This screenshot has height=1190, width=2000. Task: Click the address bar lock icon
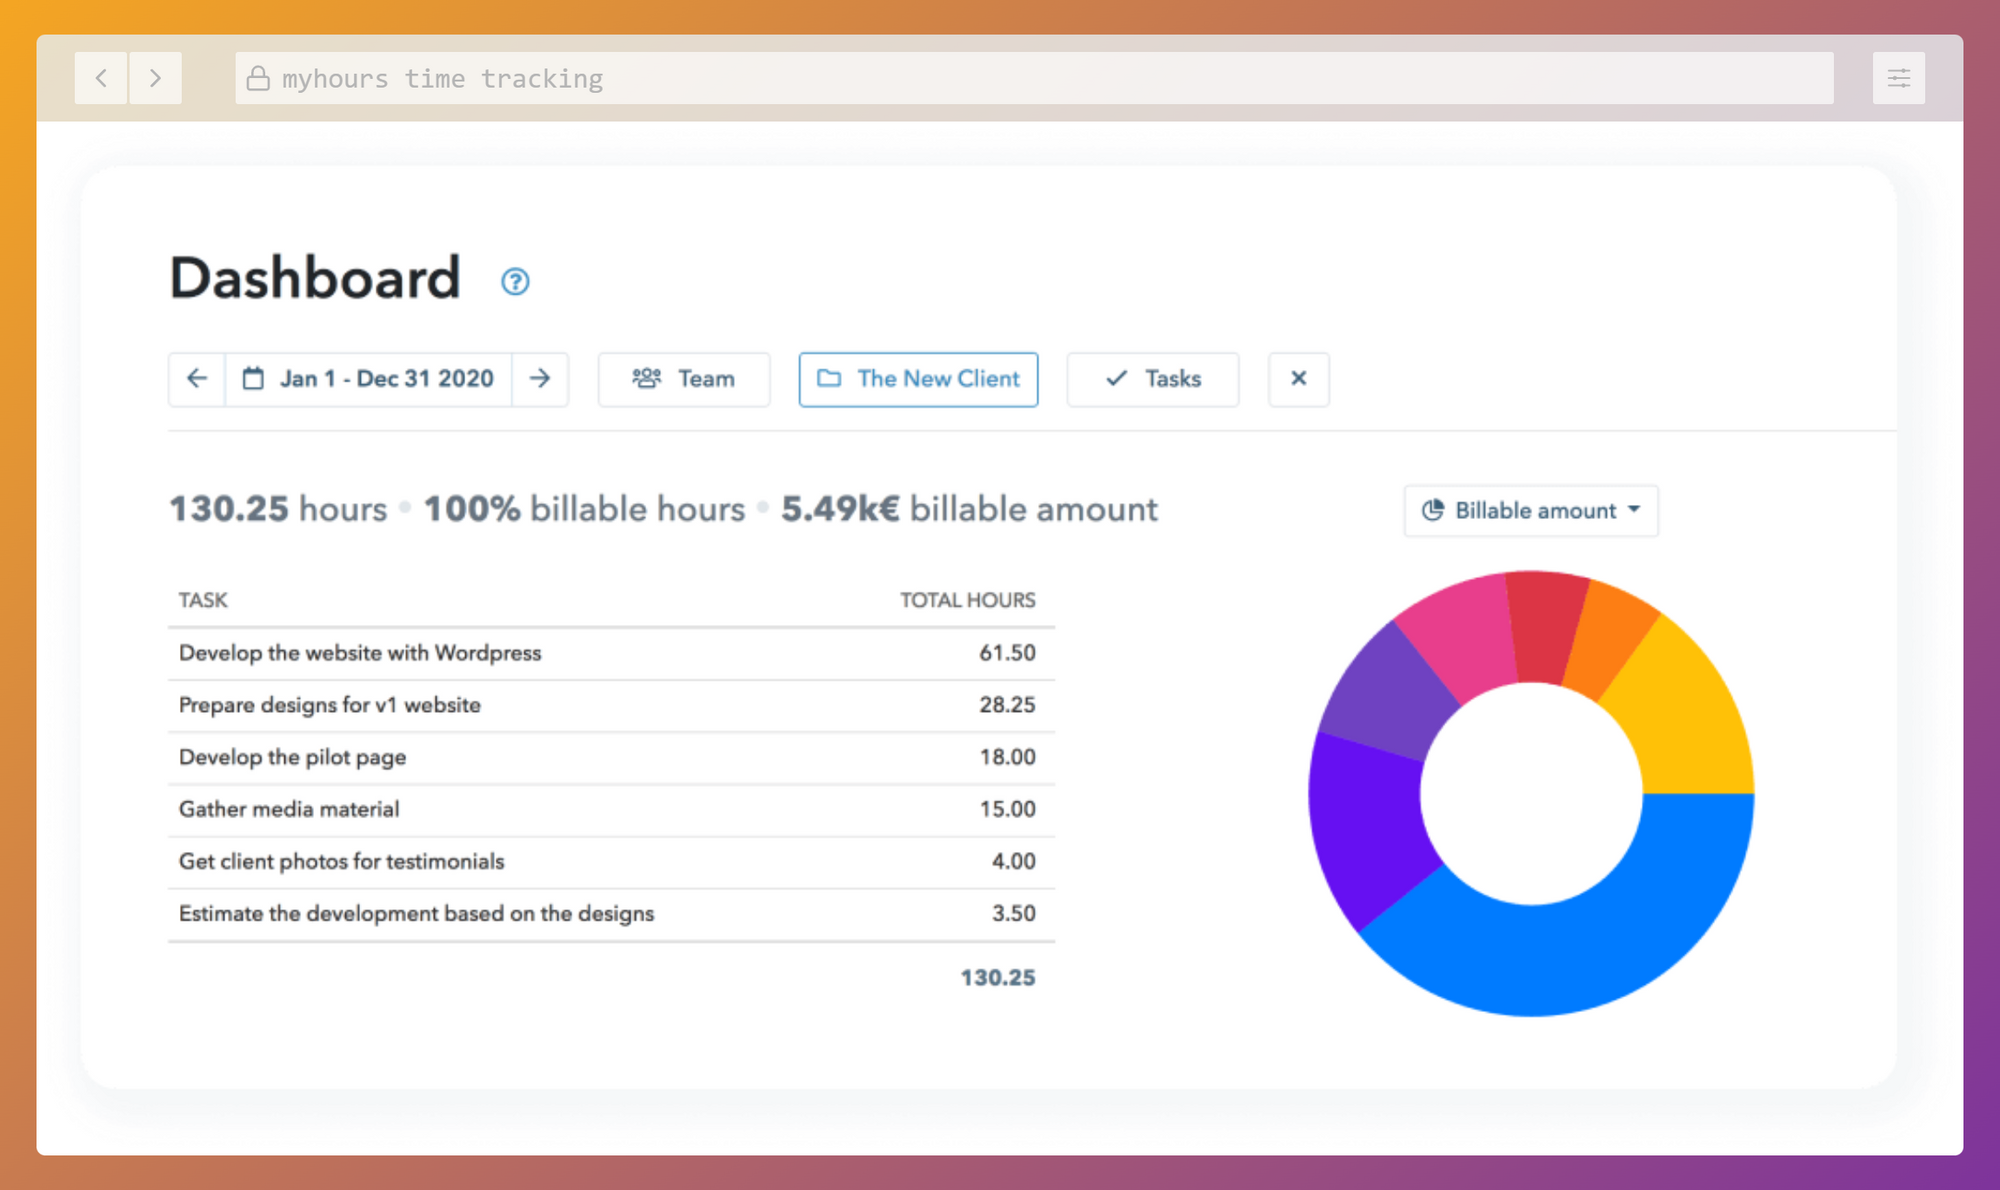pos(258,78)
